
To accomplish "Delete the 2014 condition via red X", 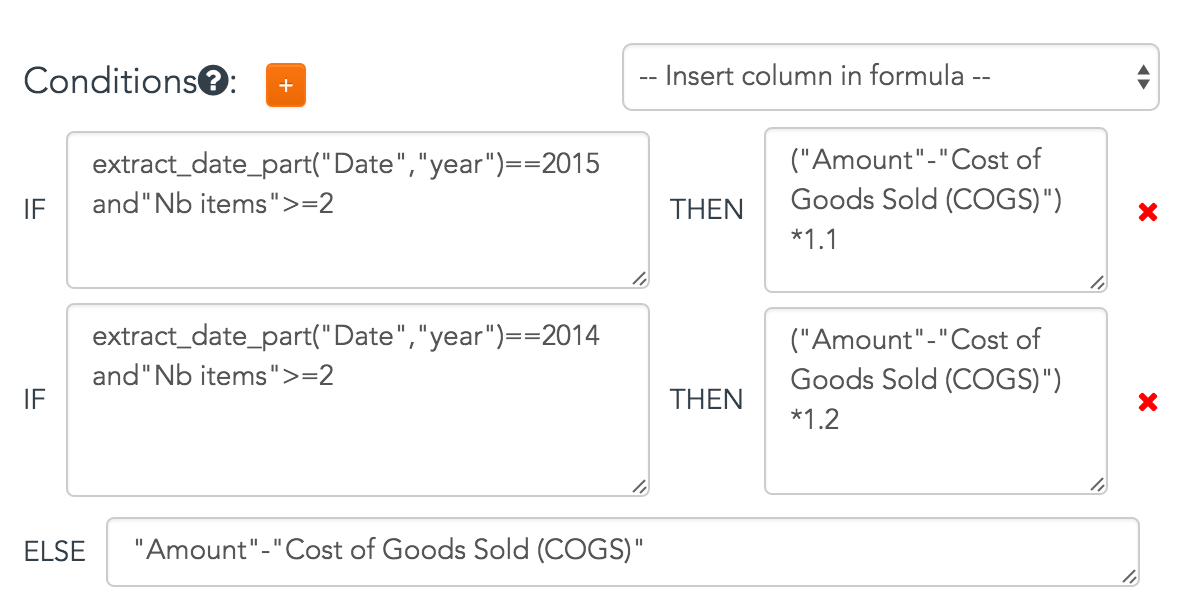I will point(1148,402).
